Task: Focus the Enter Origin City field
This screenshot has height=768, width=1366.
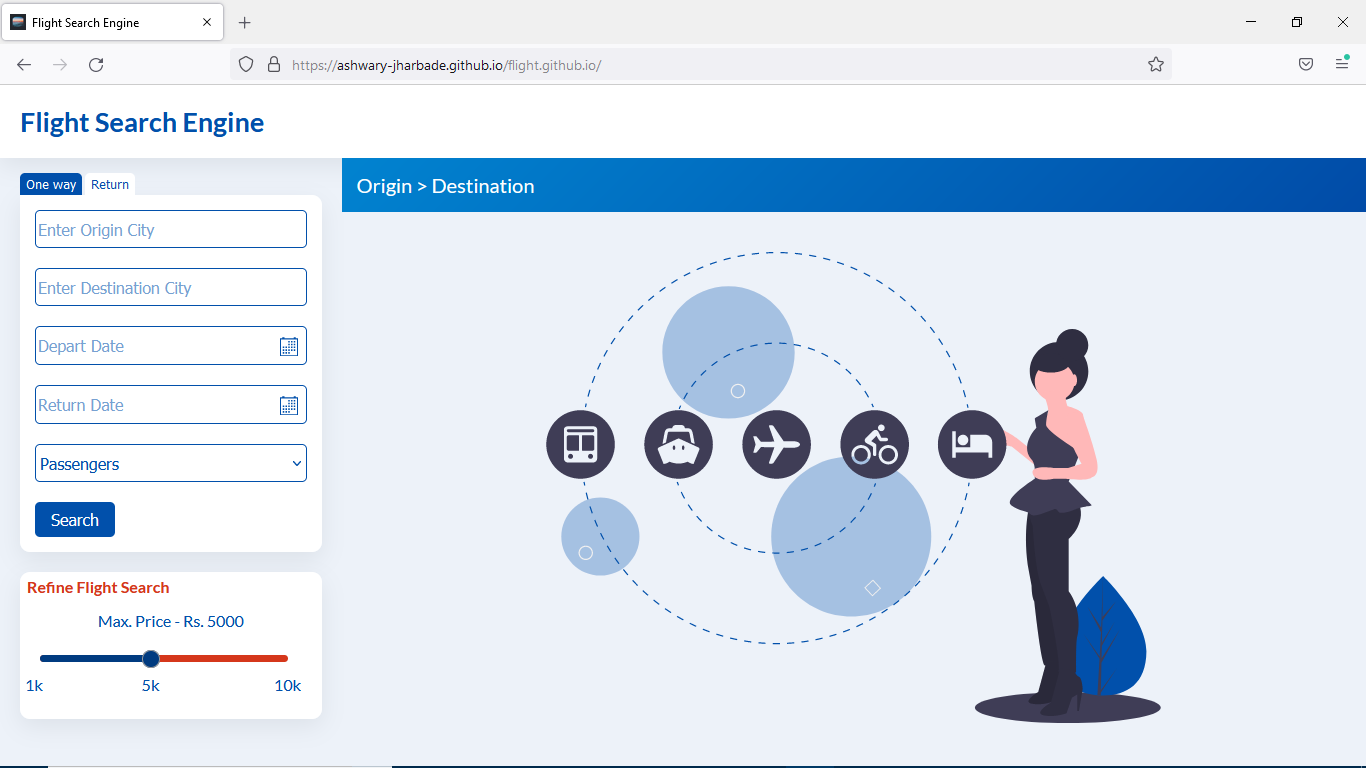Action: [171, 229]
